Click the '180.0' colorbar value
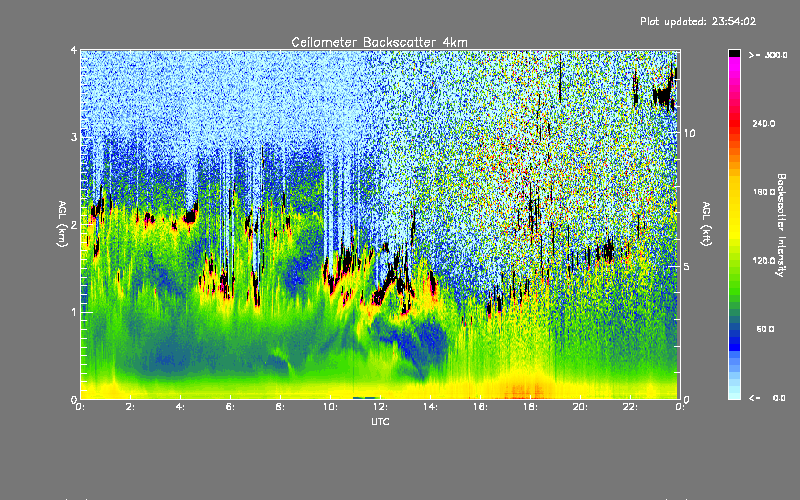 (x=764, y=192)
